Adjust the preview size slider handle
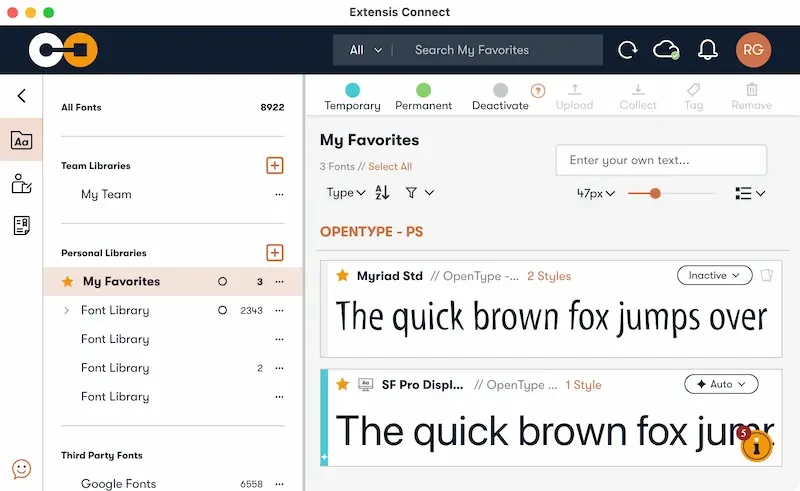800x491 pixels. click(655, 193)
